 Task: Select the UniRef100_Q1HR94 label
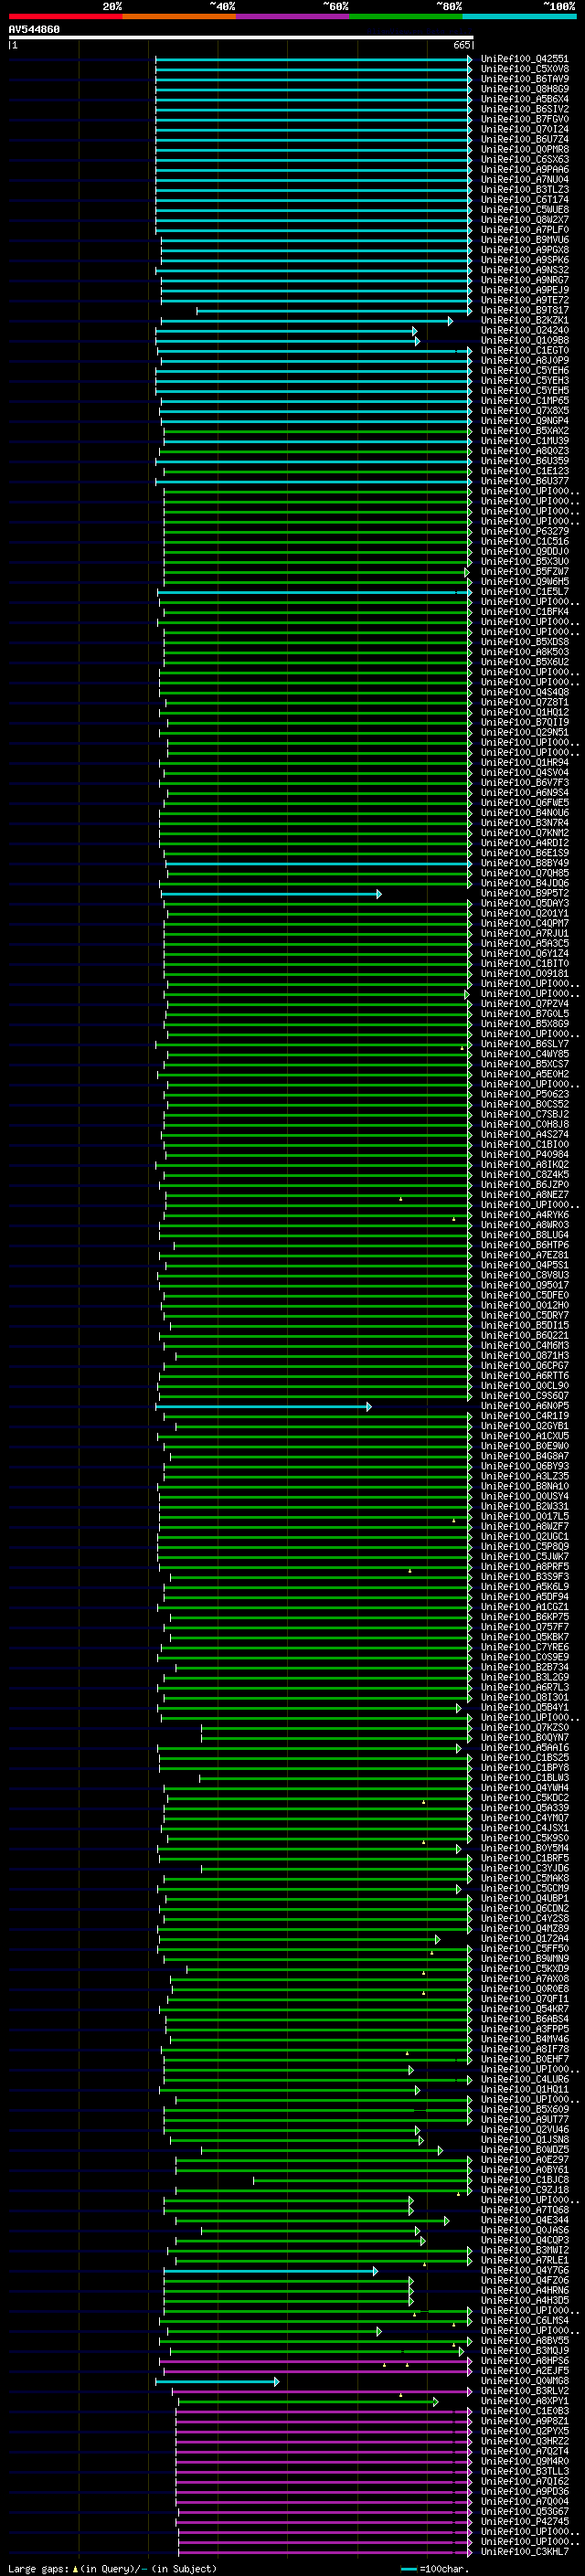tap(525, 762)
